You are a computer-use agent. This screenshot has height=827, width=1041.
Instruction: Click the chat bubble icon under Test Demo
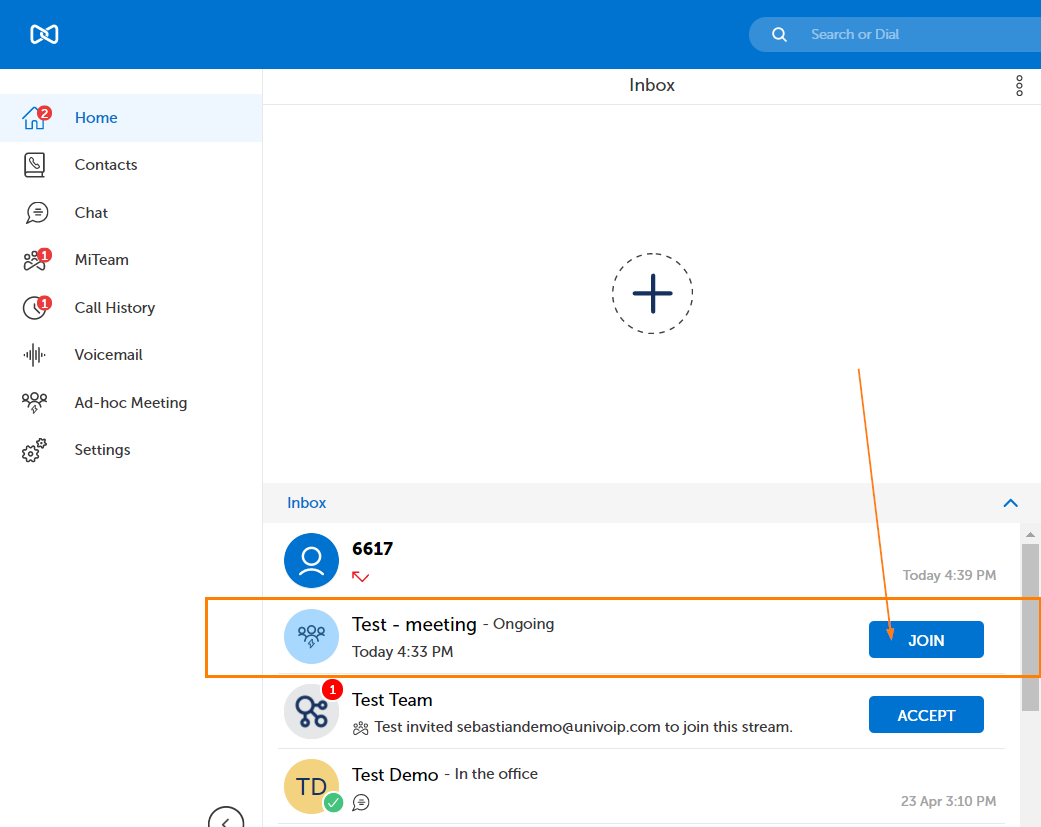(360, 802)
